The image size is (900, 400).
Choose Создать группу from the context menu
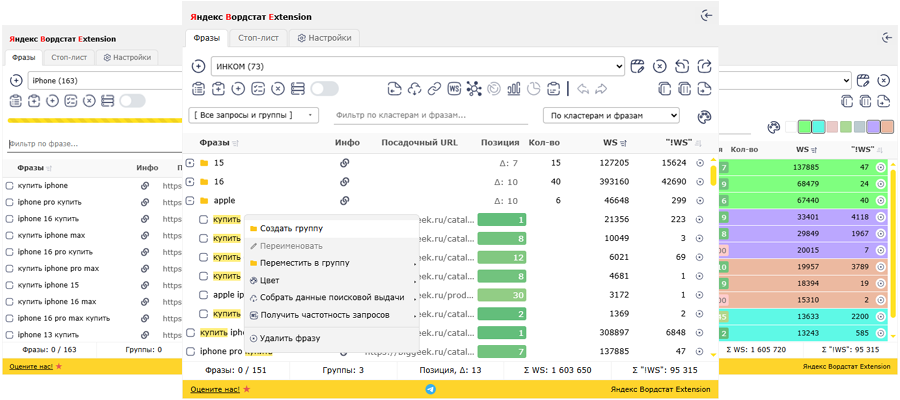point(332,228)
